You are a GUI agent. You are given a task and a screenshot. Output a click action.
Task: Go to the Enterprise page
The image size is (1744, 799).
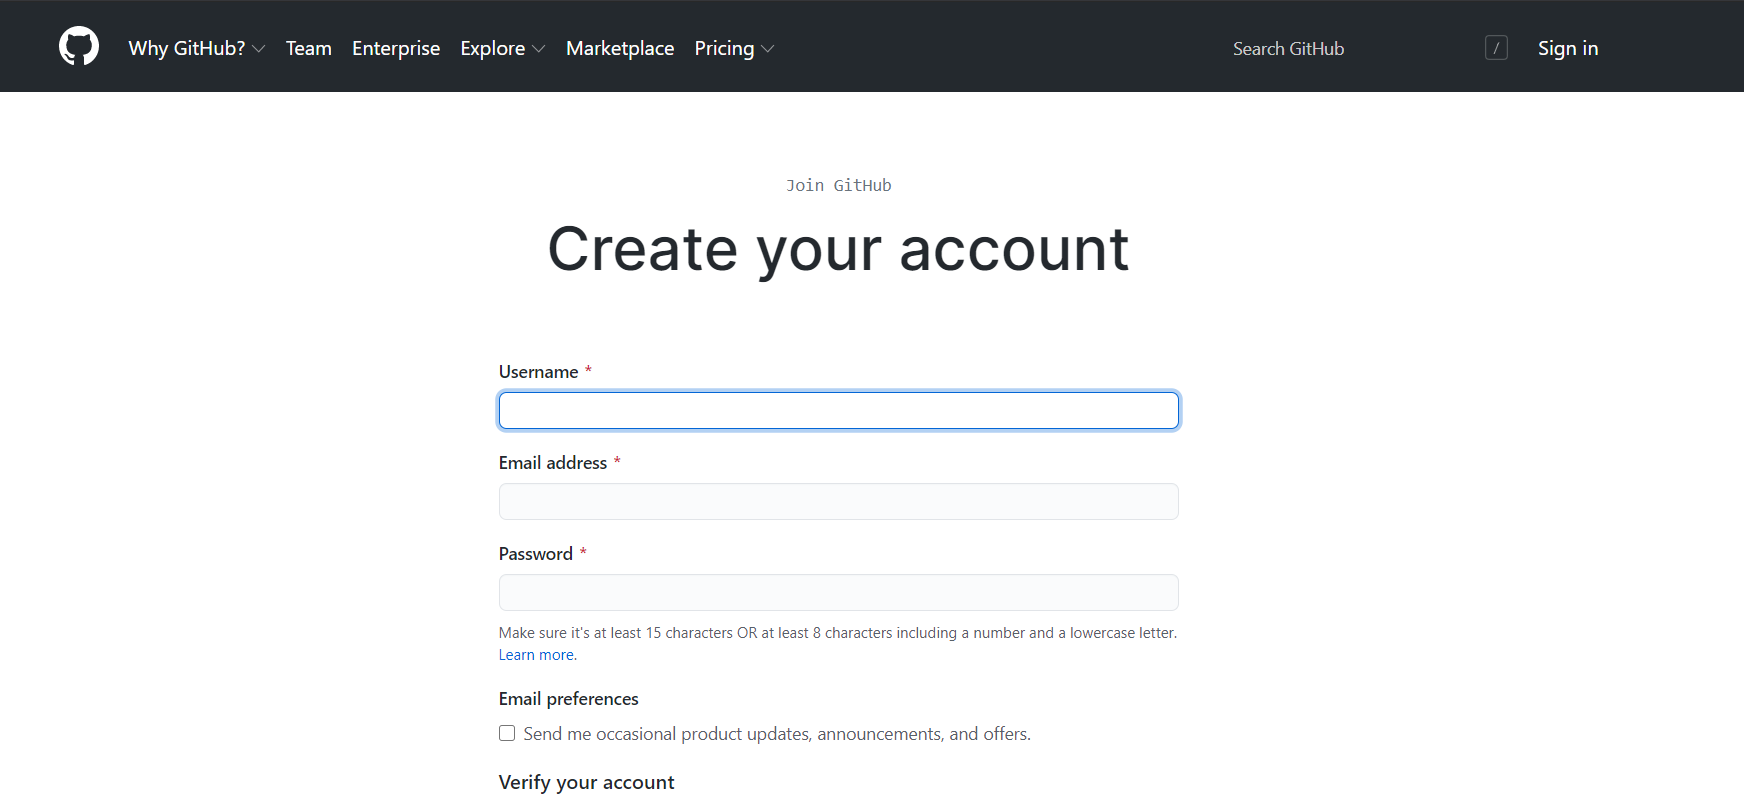coord(396,48)
